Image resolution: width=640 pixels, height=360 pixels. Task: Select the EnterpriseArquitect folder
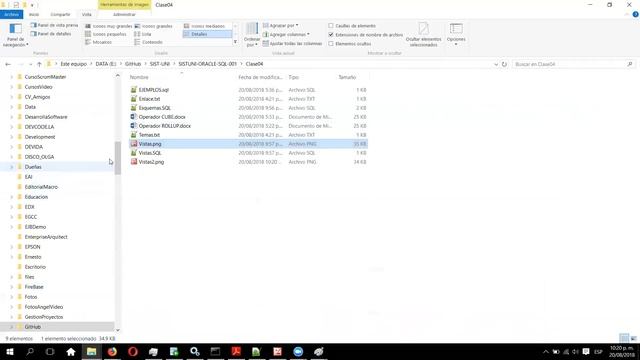click(x=46, y=237)
